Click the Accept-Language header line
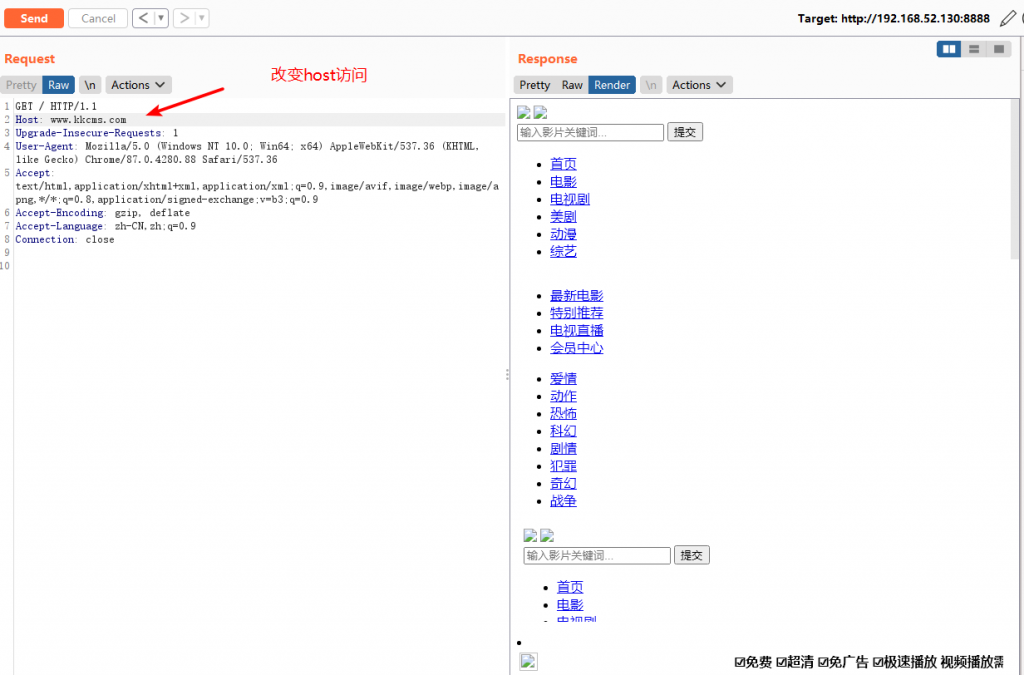The image size is (1024, 675). pyautogui.click(x=105, y=226)
